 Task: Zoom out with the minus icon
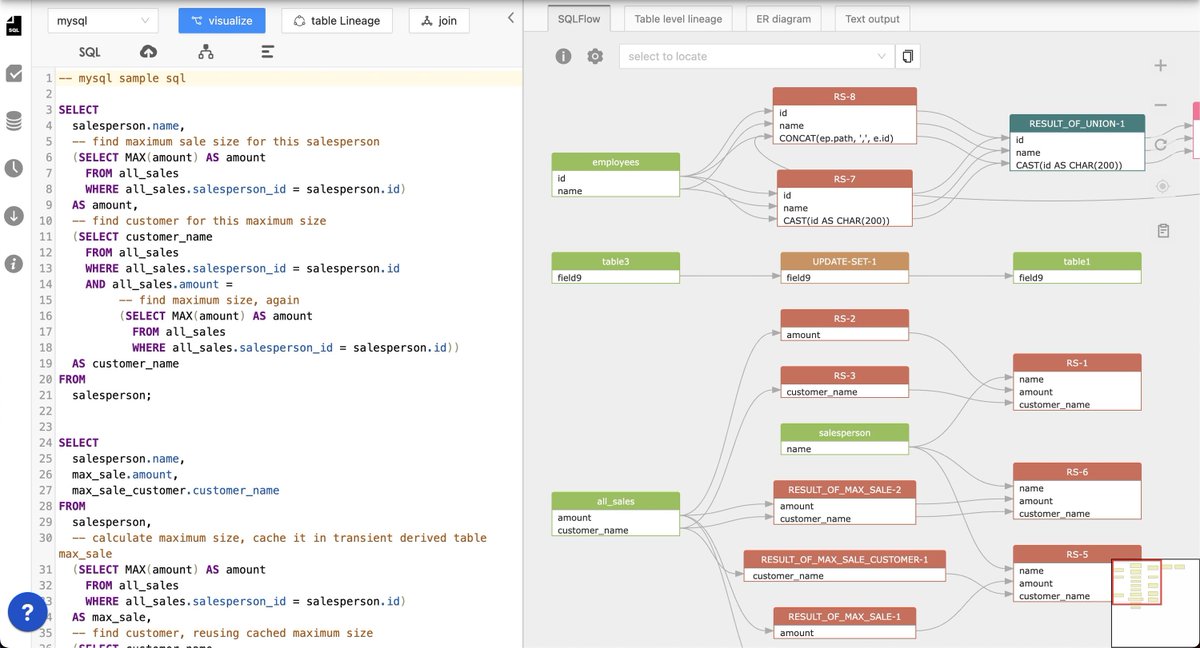coord(1161,105)
